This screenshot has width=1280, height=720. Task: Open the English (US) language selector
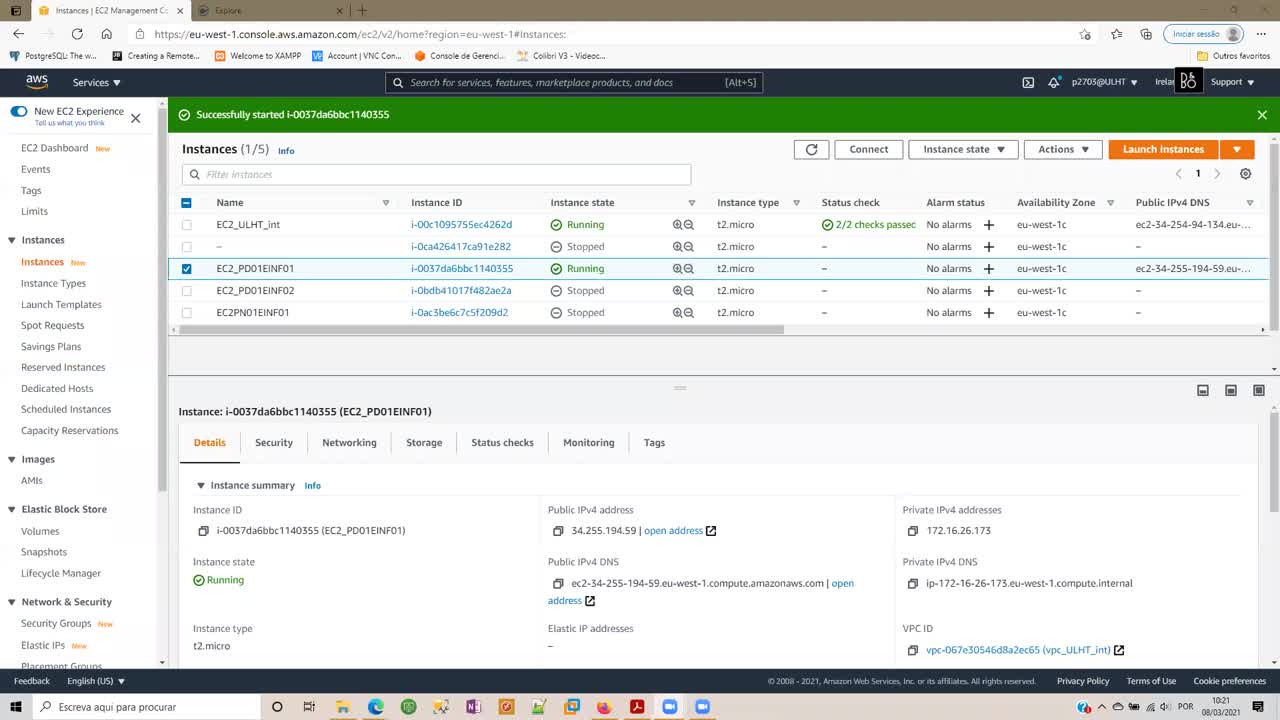(x=96, y=681)
